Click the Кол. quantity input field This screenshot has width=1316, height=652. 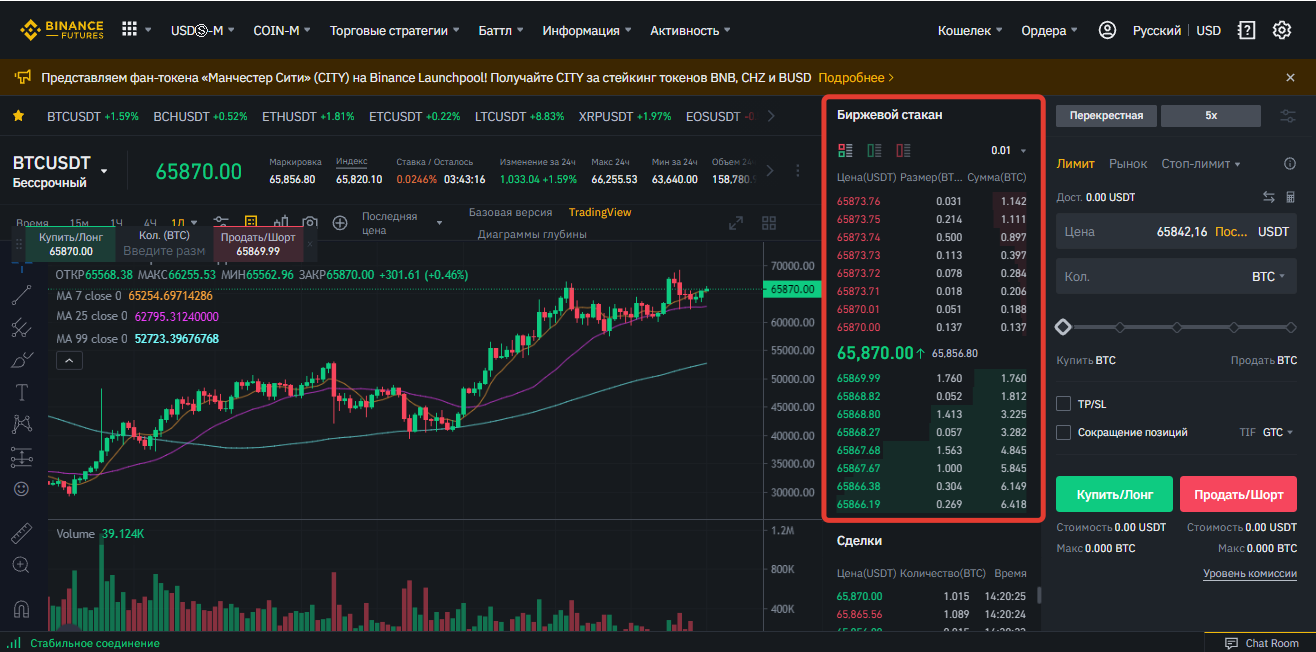pyautogui.click(x=1176, y=277)
